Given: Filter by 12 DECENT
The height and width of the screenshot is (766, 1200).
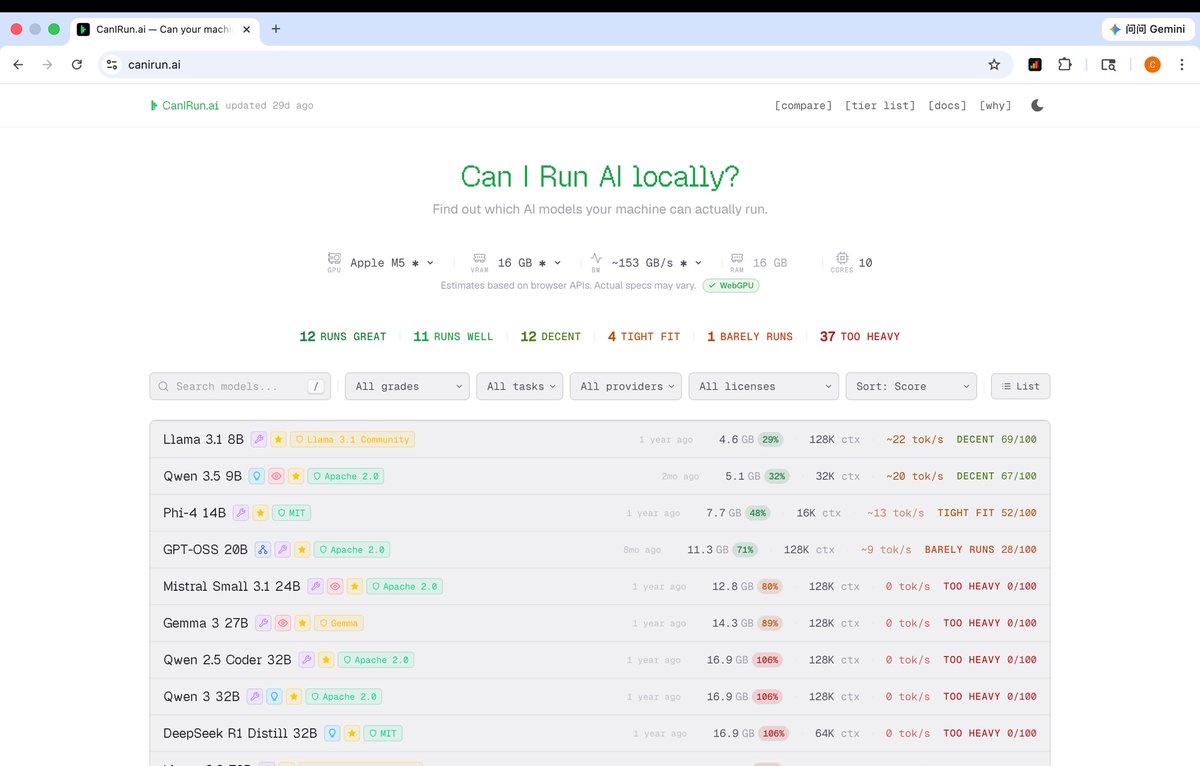Looking at the screenshot, I should 550,336.
